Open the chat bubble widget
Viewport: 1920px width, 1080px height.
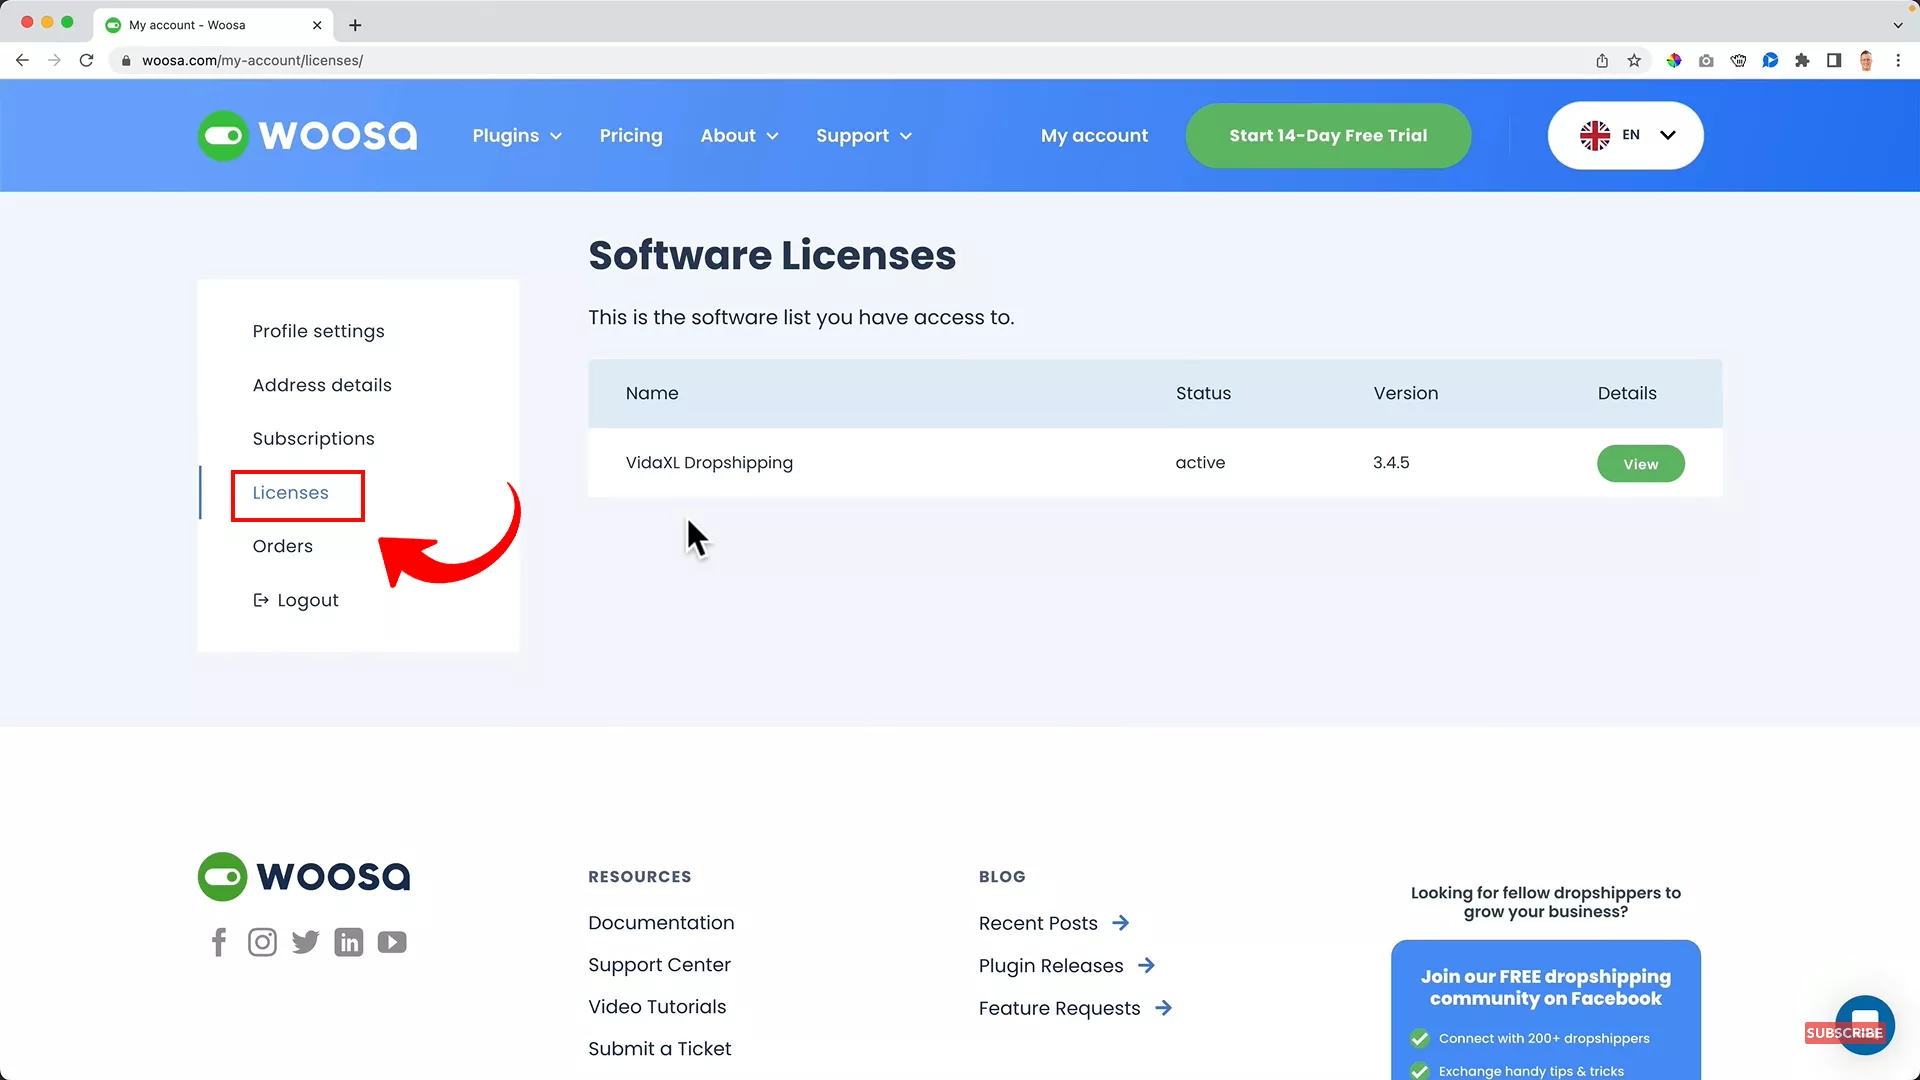coord(1864,1025)
